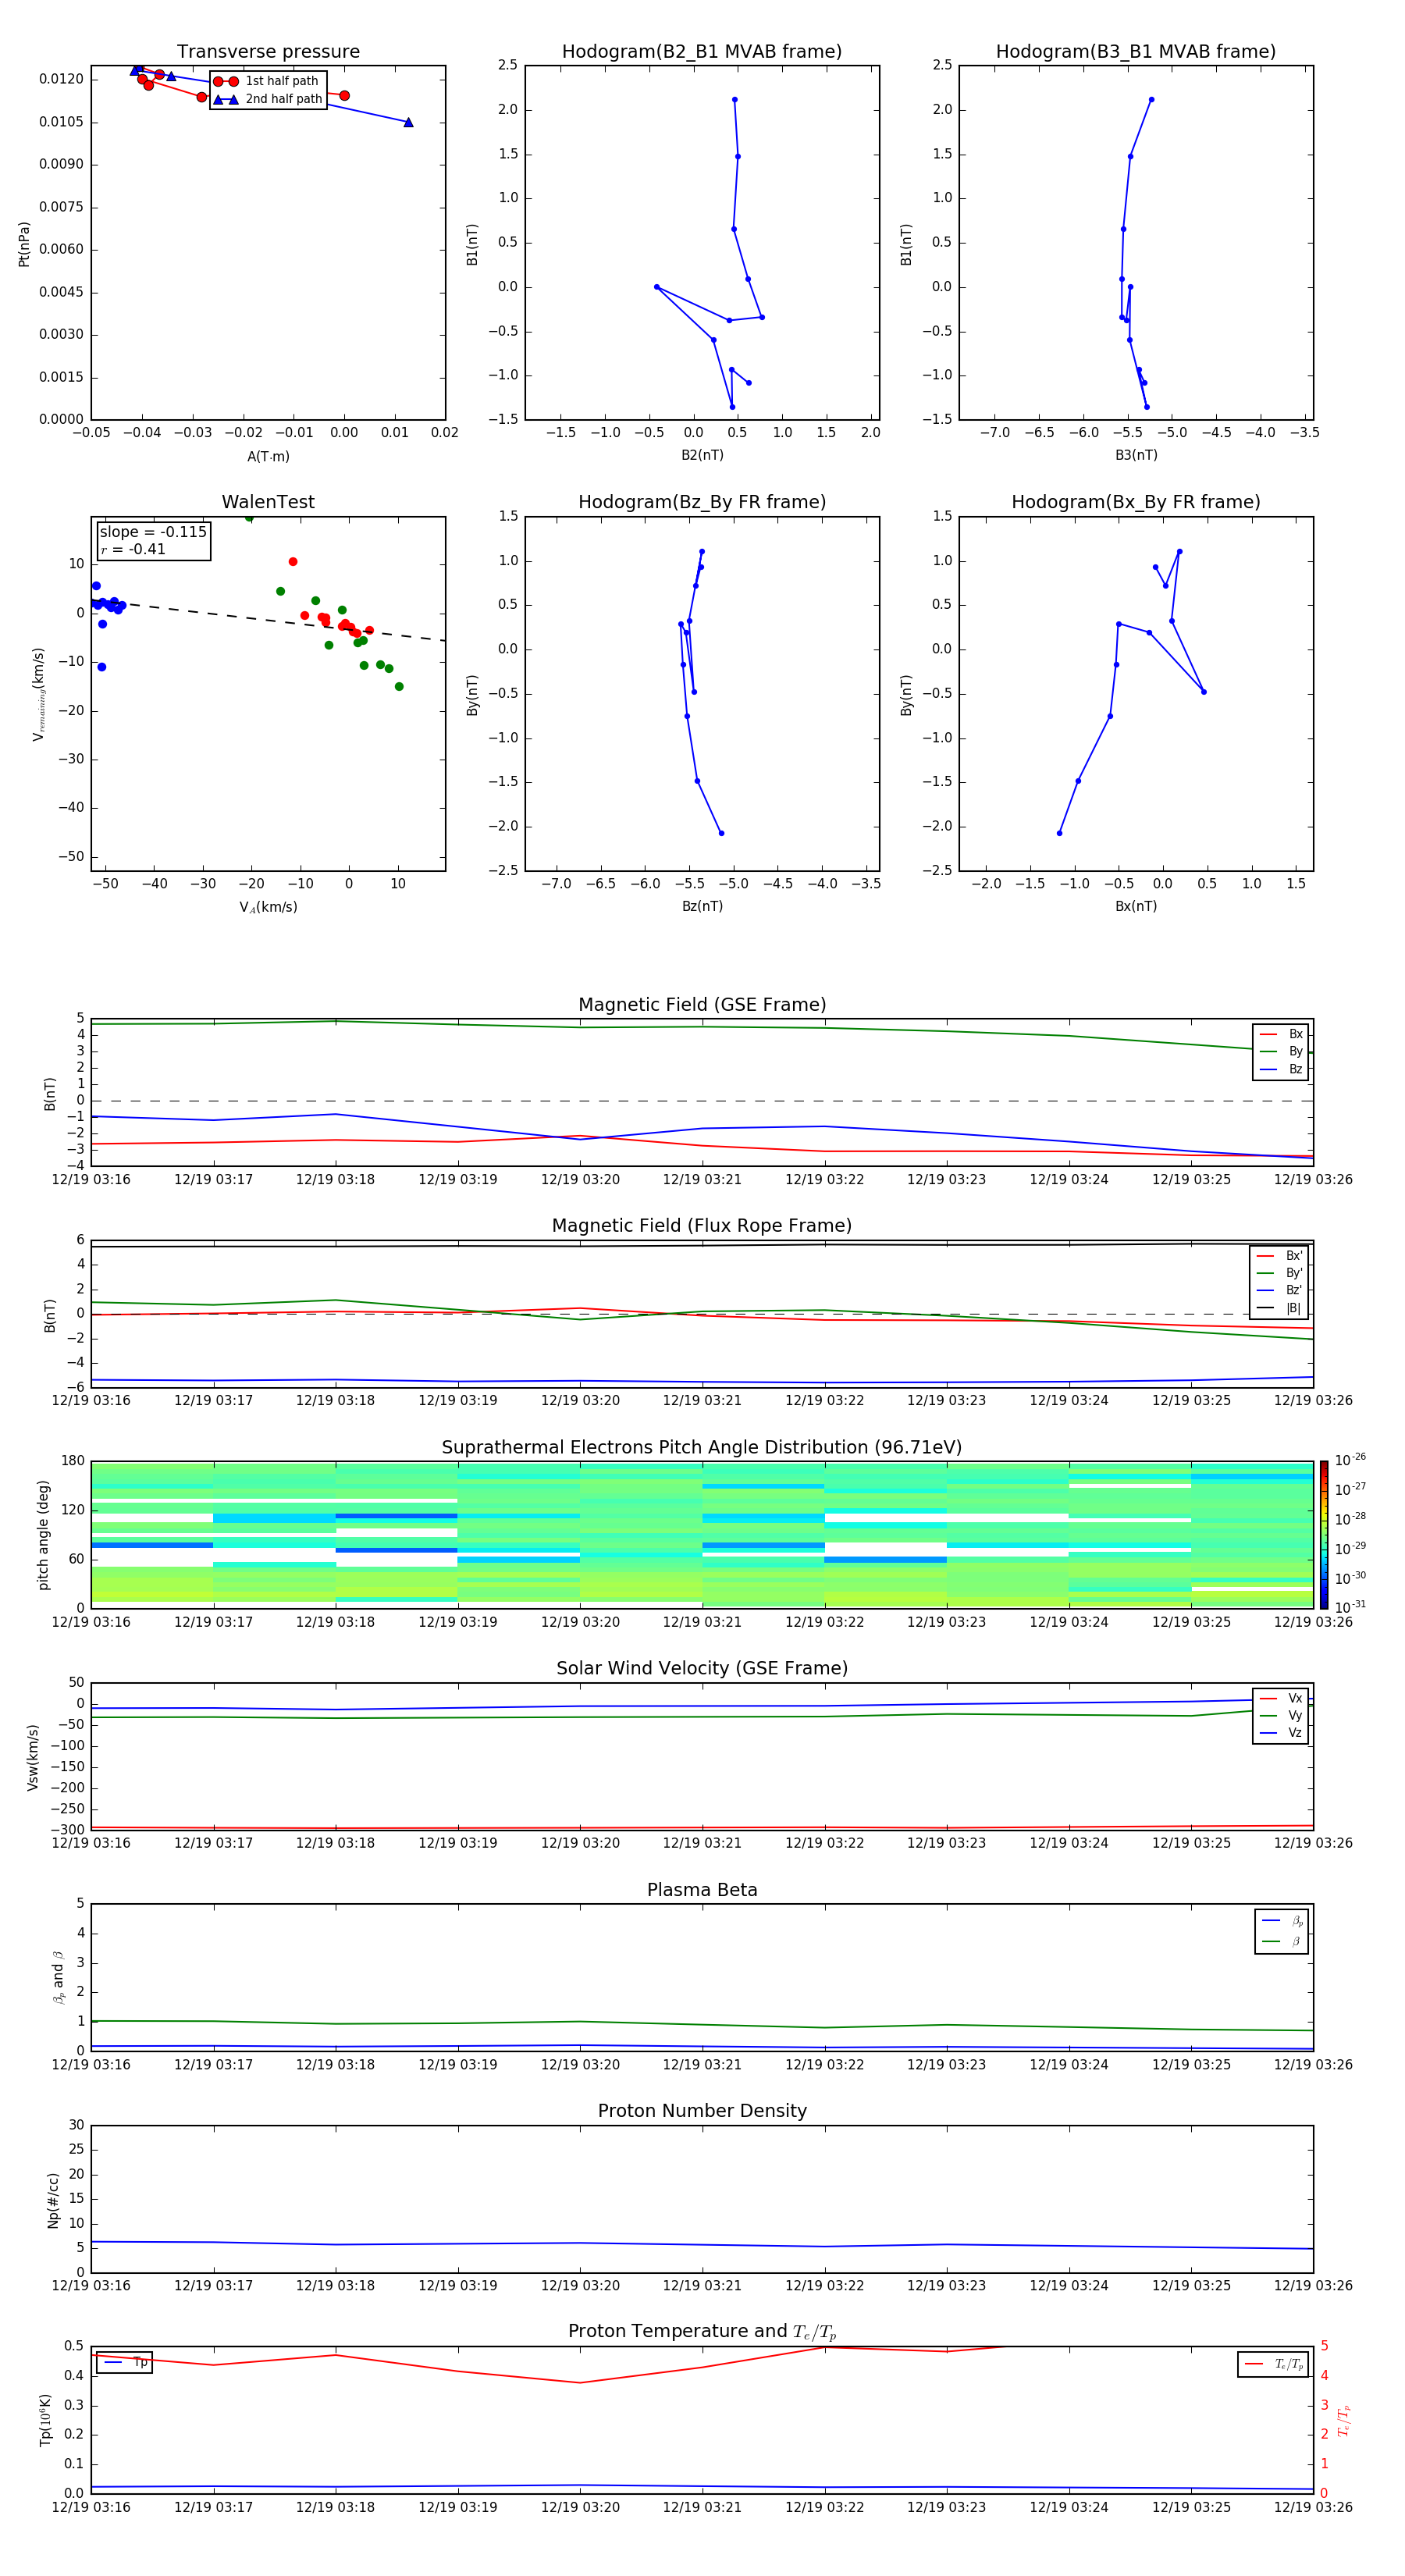Click the By legend entry in GSE panel
Screen dimensions: 1405x2576
(1281, 1052)
